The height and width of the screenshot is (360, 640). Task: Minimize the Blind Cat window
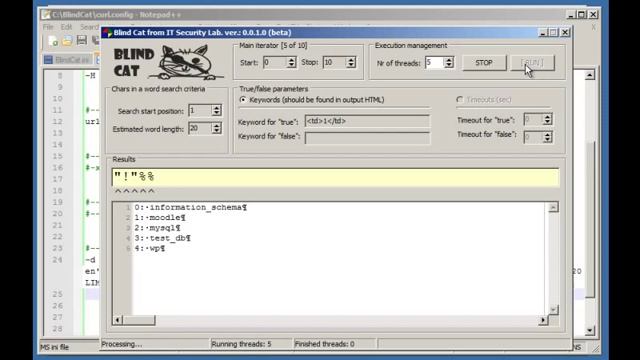point(542,32)
